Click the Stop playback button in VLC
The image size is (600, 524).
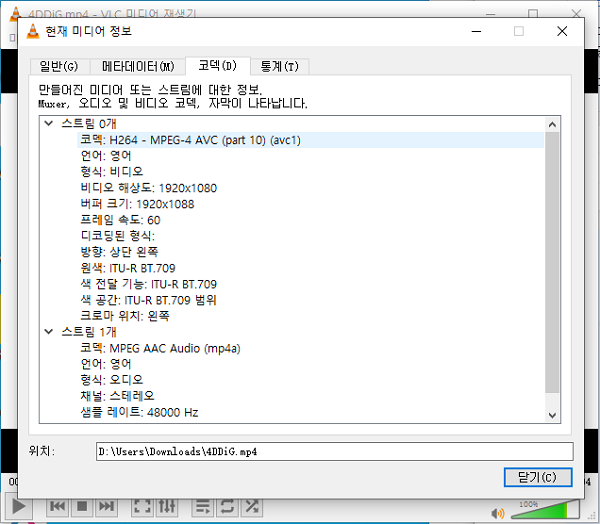pos(82,506)
